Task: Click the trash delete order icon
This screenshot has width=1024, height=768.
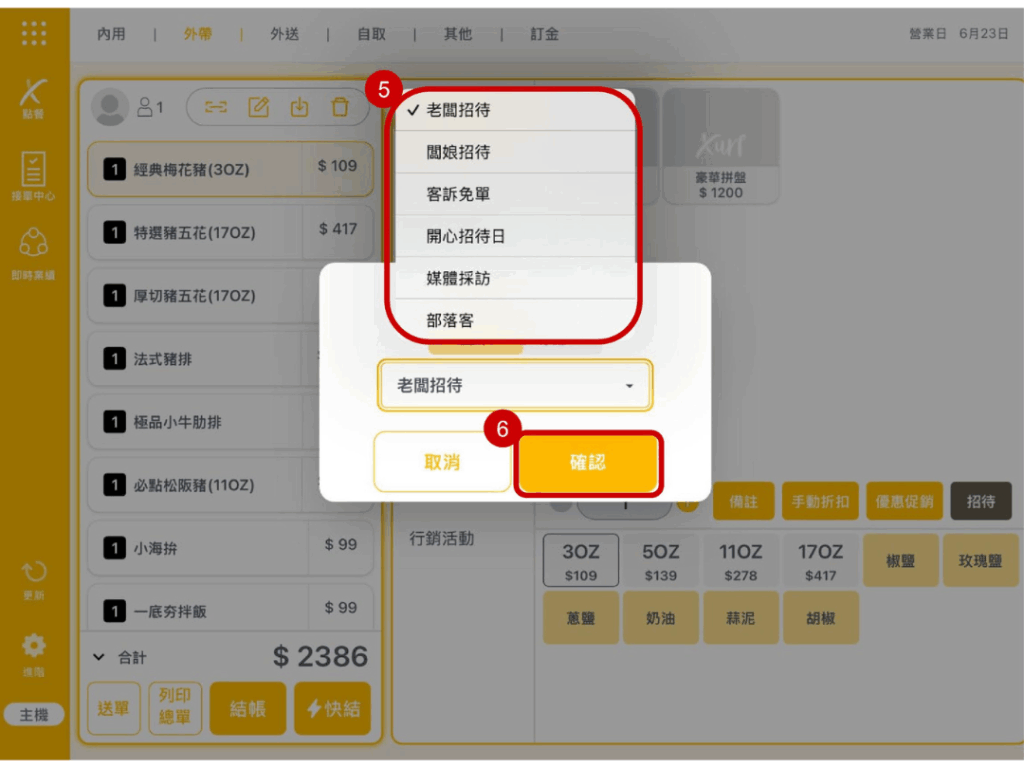Action: [340, 108]
